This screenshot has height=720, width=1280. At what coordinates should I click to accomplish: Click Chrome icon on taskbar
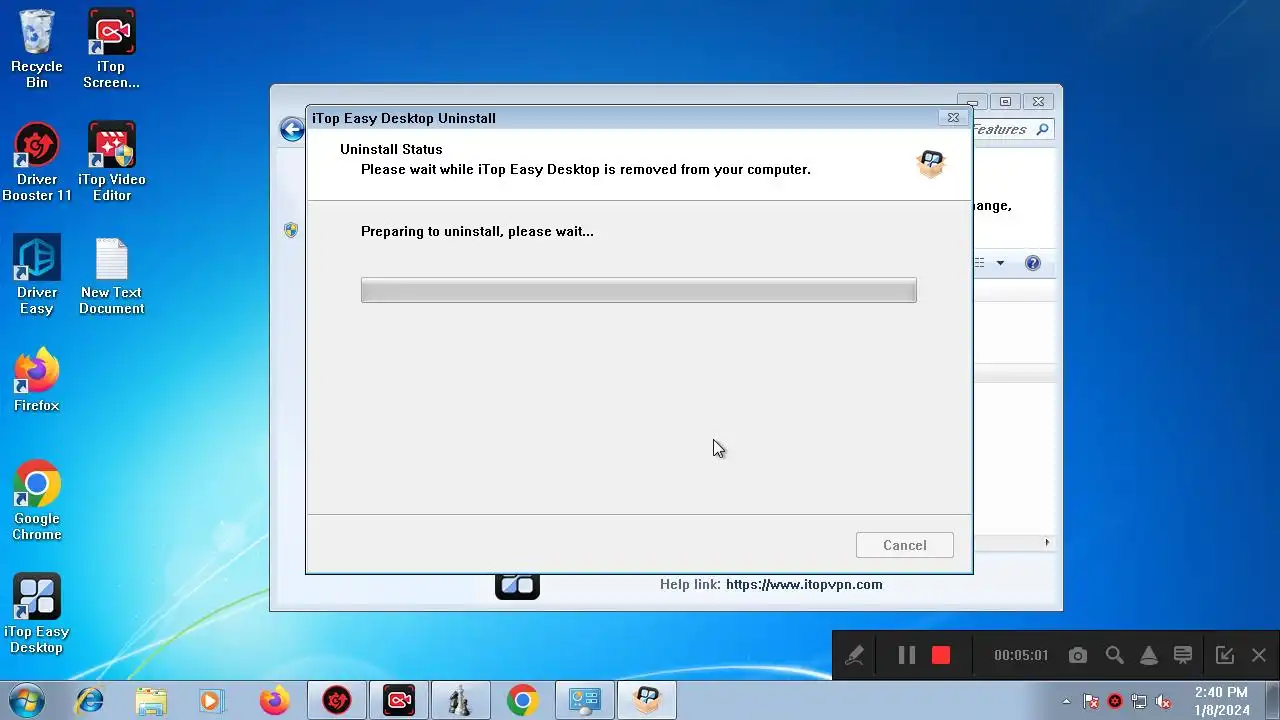pyautogui.click(x=522, y=700)
